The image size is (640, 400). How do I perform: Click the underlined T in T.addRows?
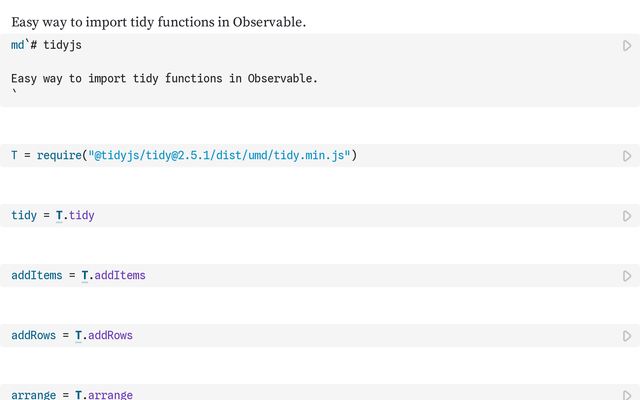point(79,336)
